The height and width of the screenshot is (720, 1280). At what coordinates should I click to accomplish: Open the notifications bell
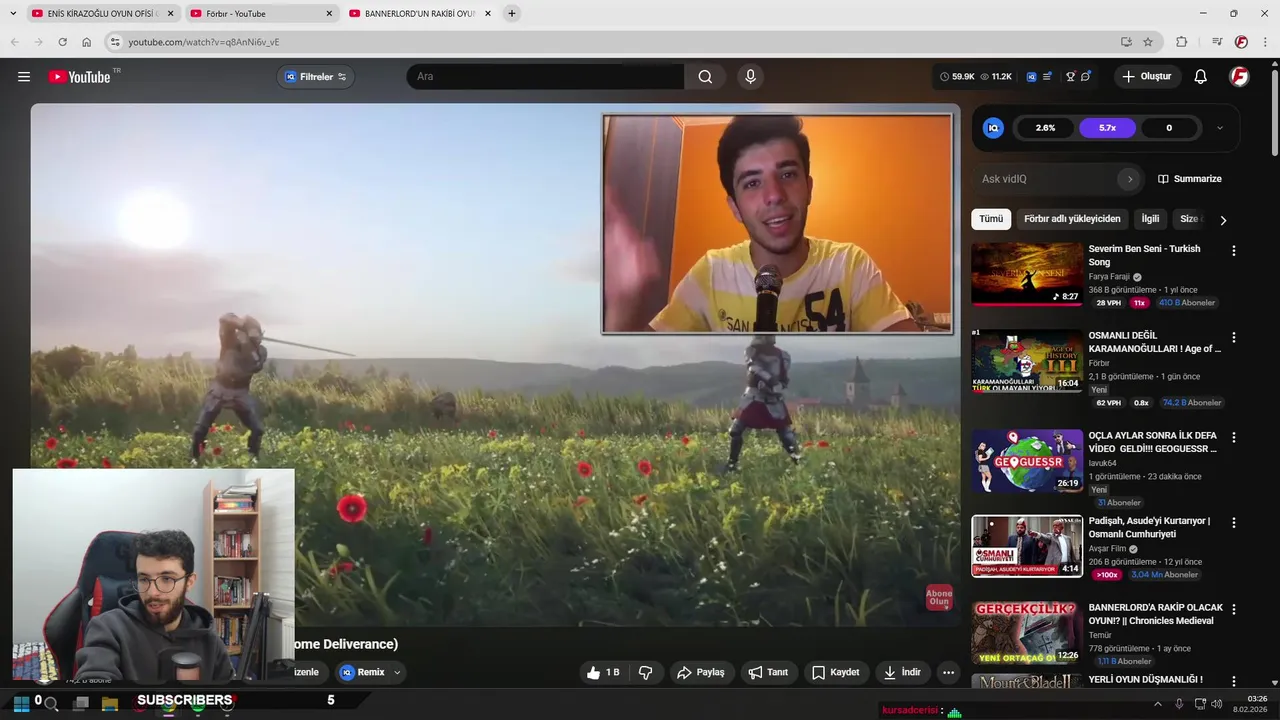click(x=1201, y=77)
